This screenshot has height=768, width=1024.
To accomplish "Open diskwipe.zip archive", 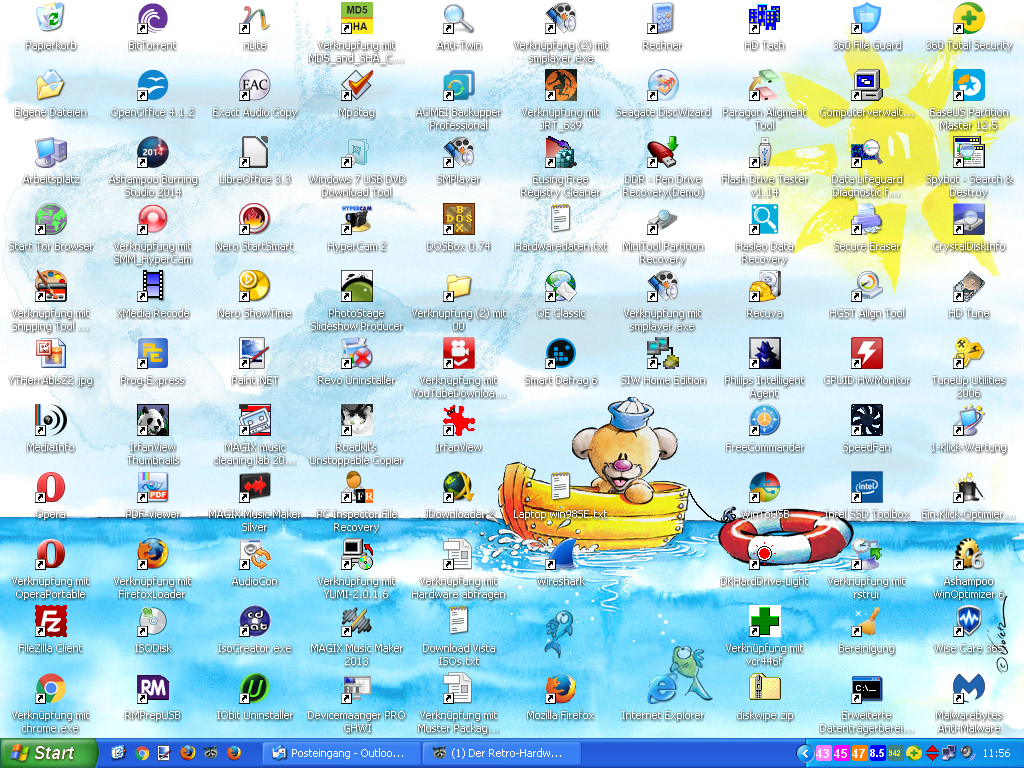I will (x=764, y=688).
